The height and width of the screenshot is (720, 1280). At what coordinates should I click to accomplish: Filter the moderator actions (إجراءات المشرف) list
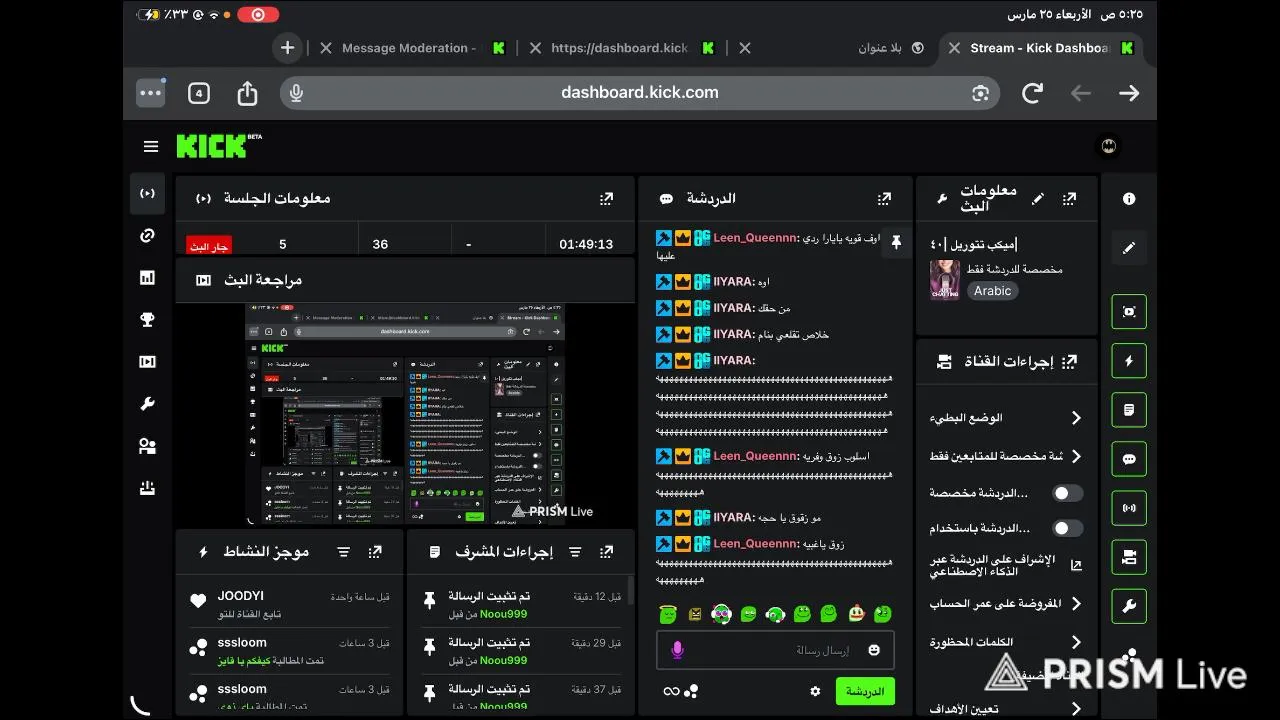(x=575, y=551)
